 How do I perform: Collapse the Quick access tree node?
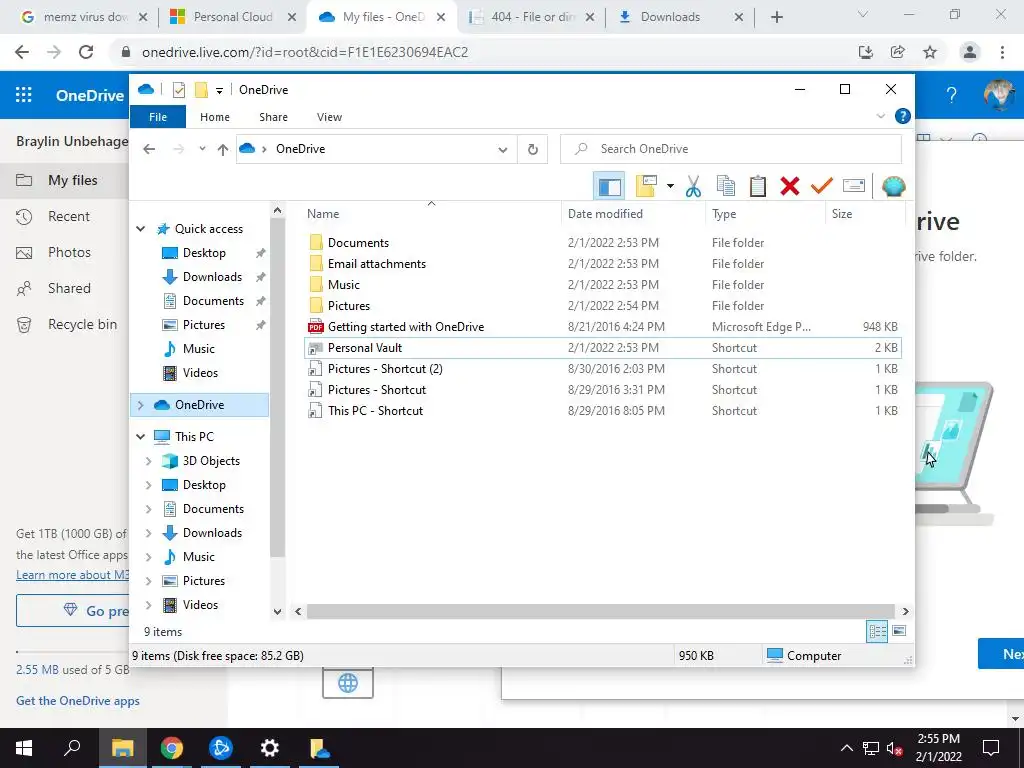[140, 229]
